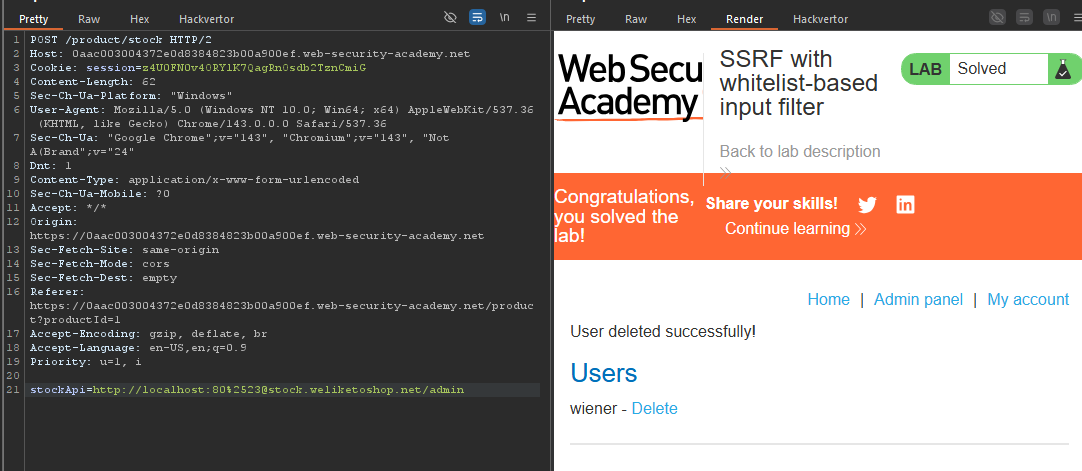Click the 'SSRF with whitelist-based input filter' title
1082x471 pixels.
point(798,83)
